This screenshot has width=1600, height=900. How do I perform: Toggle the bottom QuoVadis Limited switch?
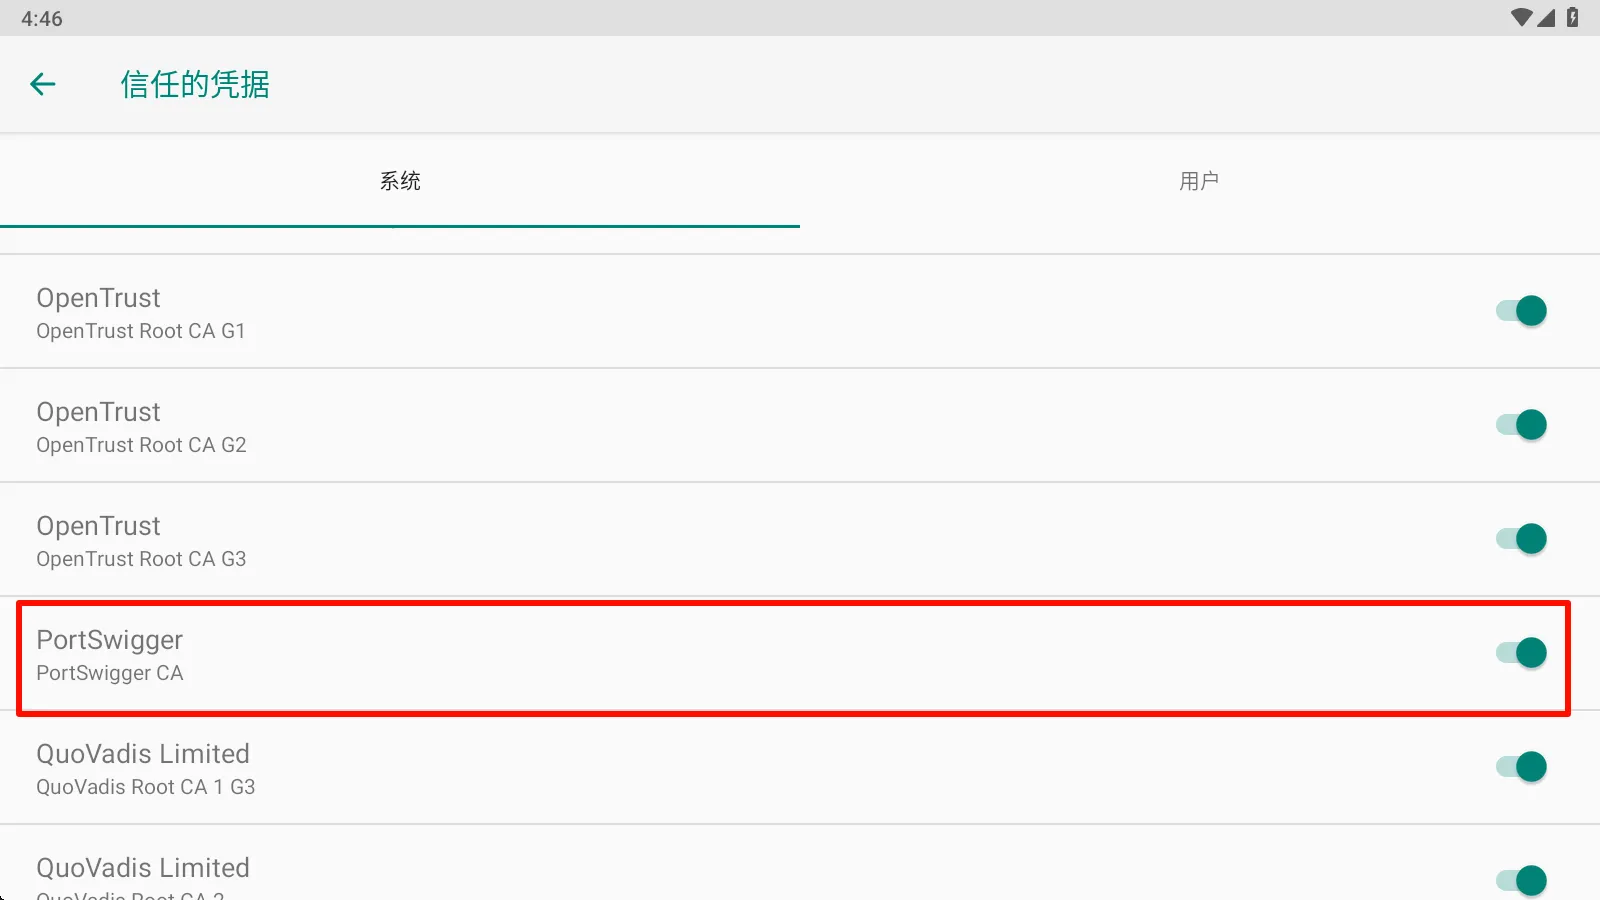pyautogui.click(x=1521, y=880)
